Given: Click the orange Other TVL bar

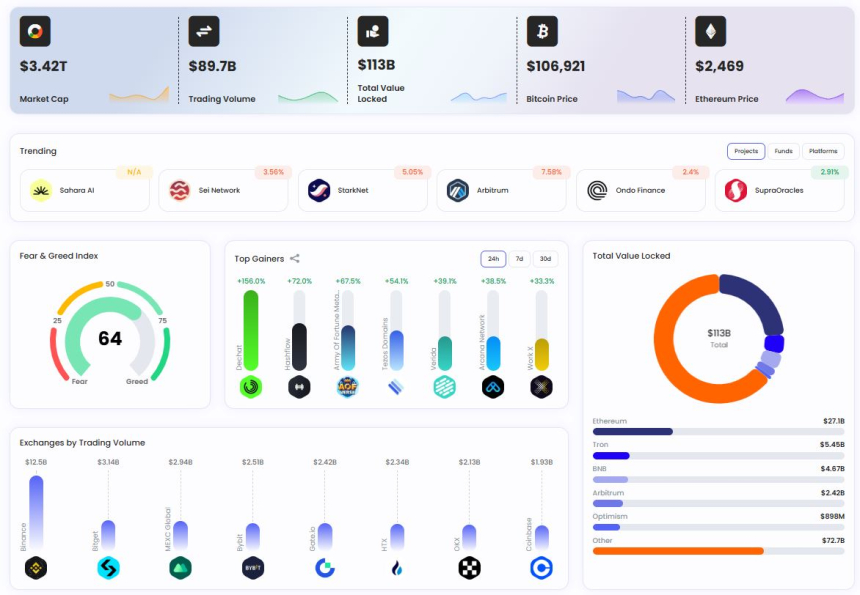Looking at the screenshot, I should coord(678,551).
